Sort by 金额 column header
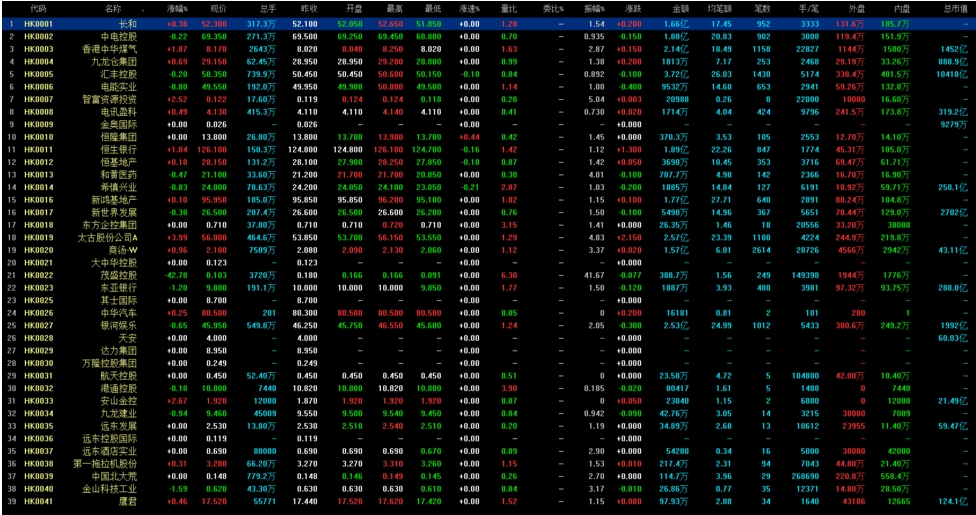Viewport: 976px width, 515px height. [681, 9]
